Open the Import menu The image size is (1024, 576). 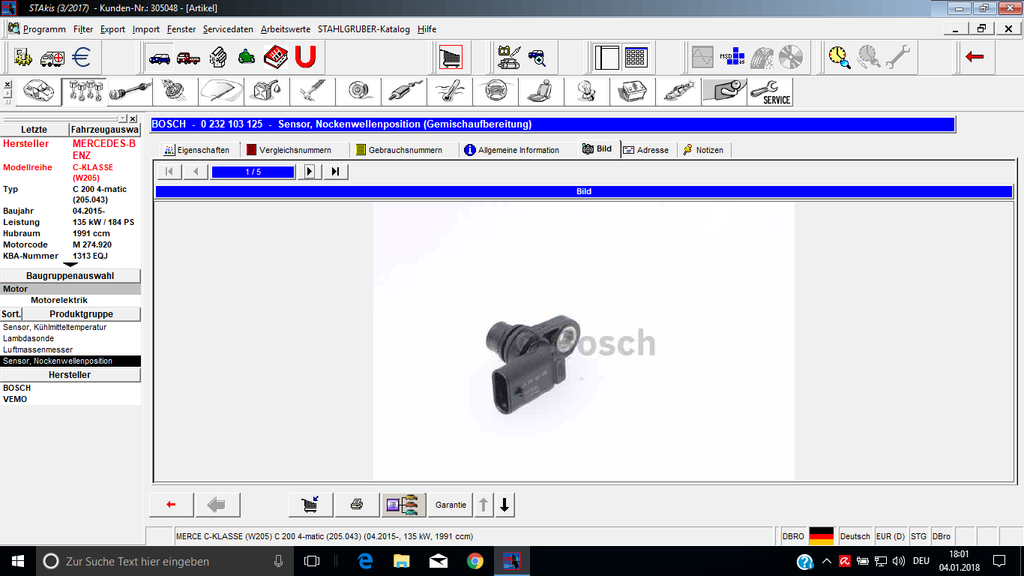tap(146, 29)
